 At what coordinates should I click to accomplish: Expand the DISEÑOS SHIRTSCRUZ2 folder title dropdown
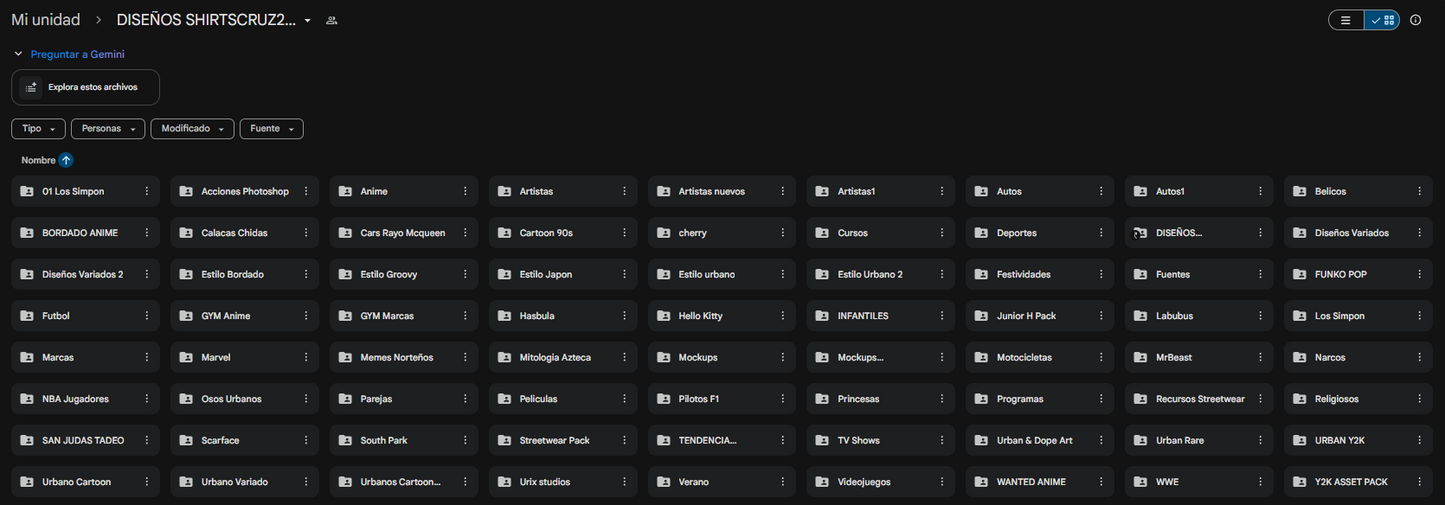(307, 21)
